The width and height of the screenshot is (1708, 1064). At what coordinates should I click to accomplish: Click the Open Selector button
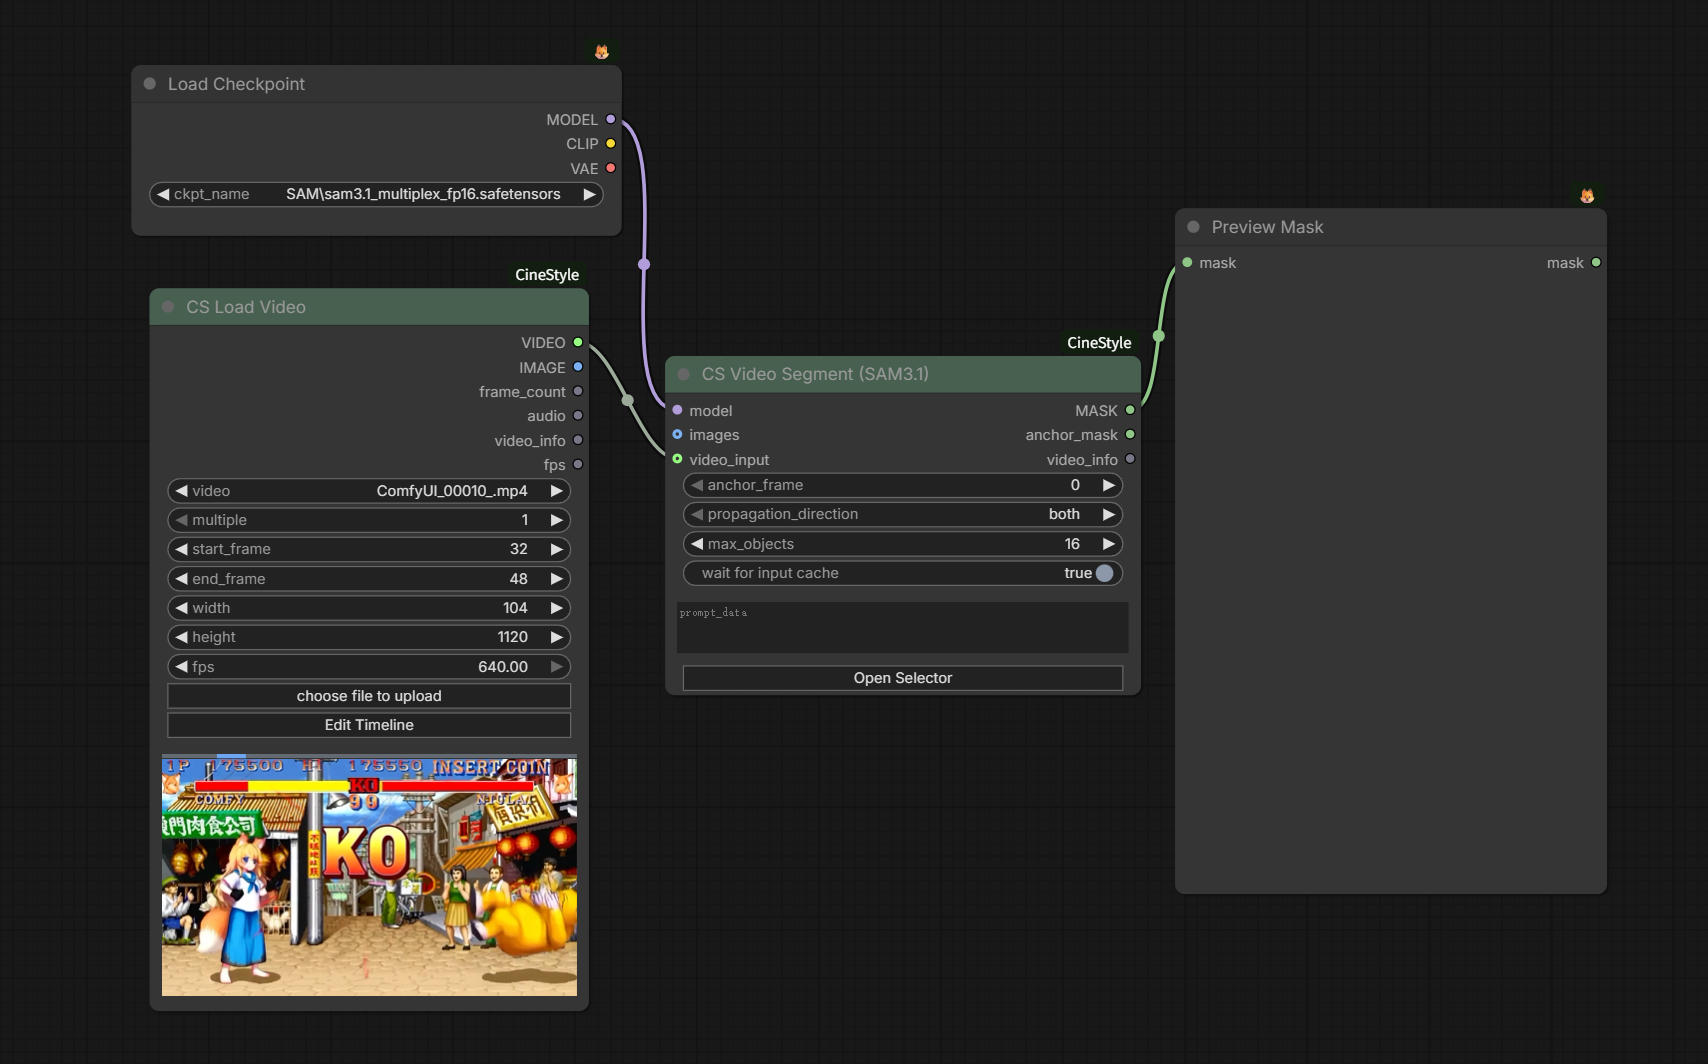[903, 678]
